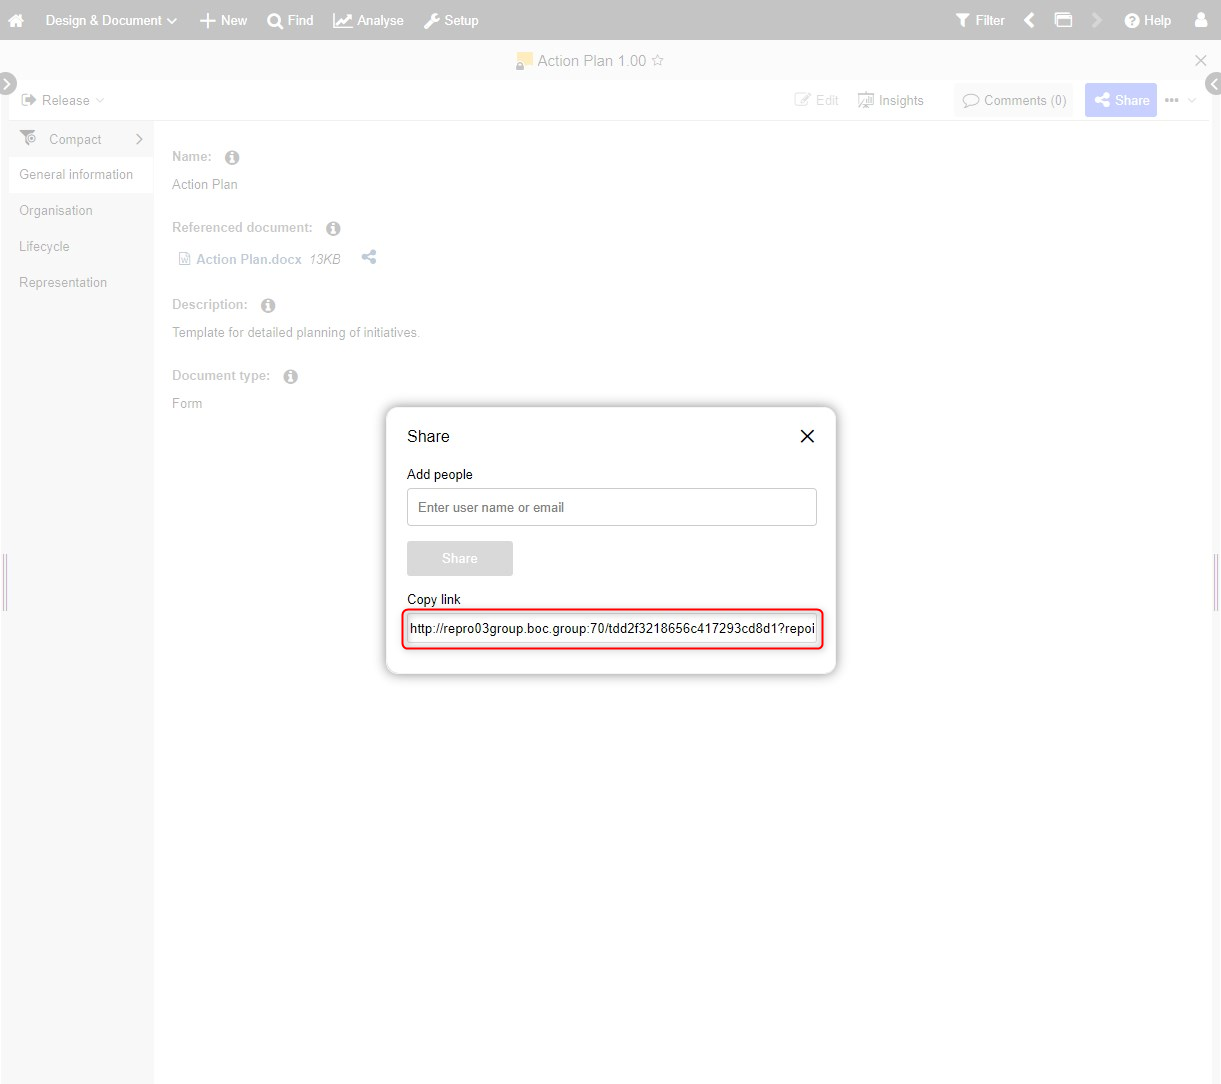The height and width of the screenshot is (1084, 1221).
Task: Go to the home icon
Action: tap(16, 20)
